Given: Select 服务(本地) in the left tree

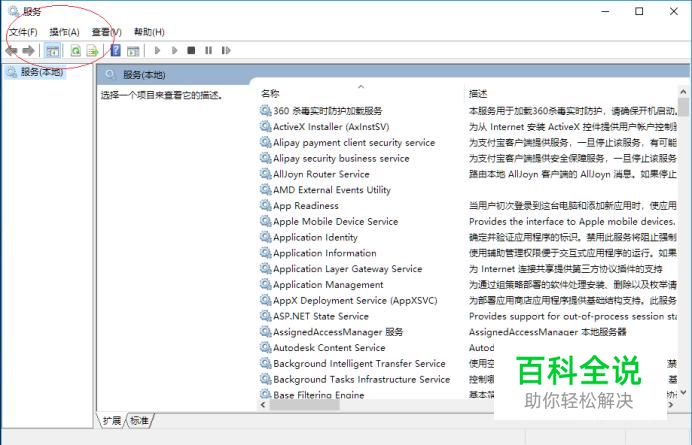Looking at the screenshot, I should 41,72.
